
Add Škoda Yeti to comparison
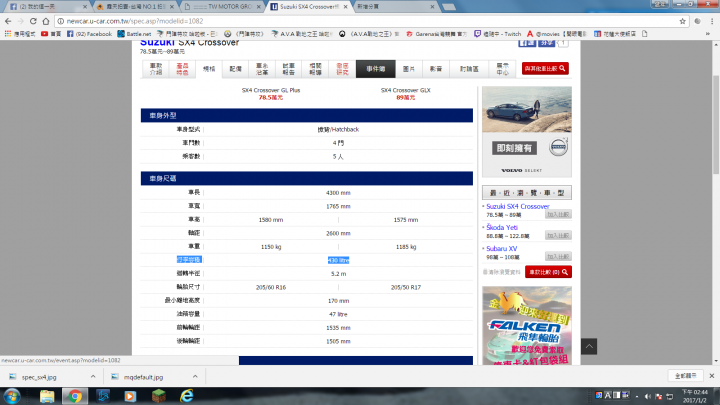click(558, 236)
